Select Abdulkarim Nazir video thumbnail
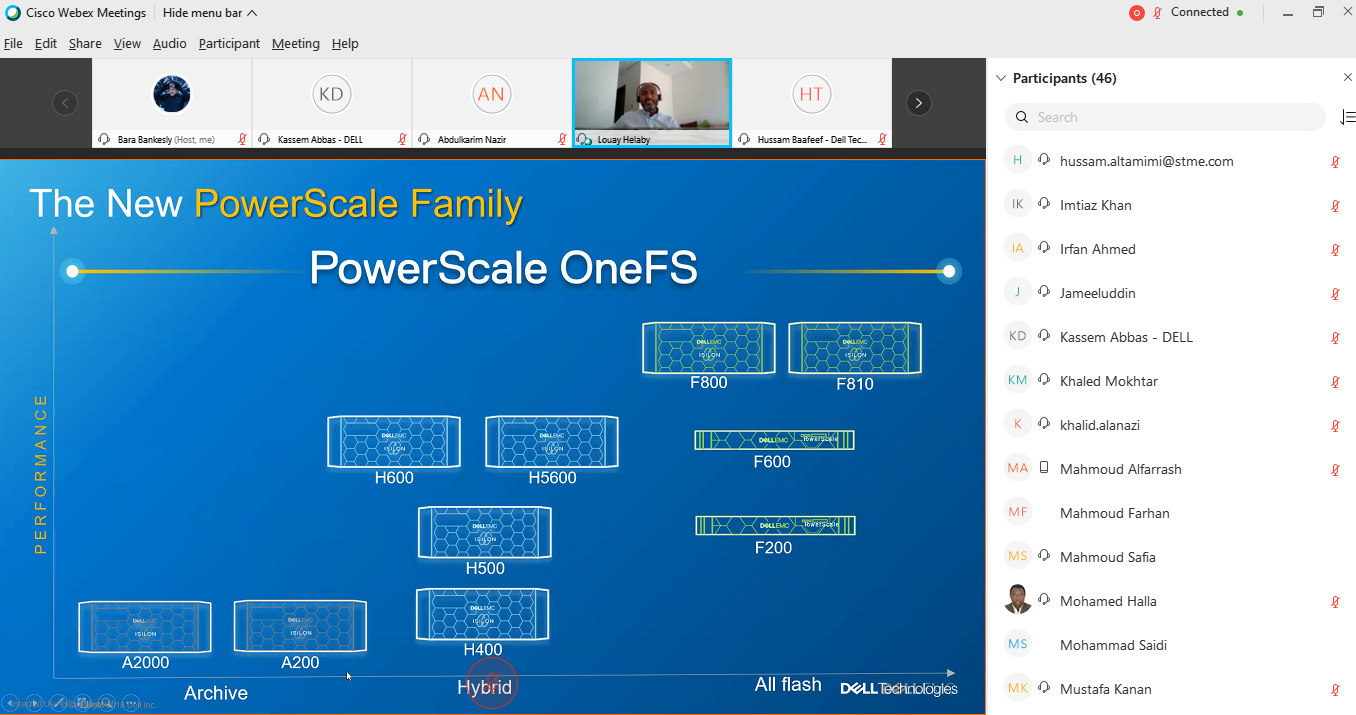Viewport: 1356px width, 715px height. (x=492, y=103)
